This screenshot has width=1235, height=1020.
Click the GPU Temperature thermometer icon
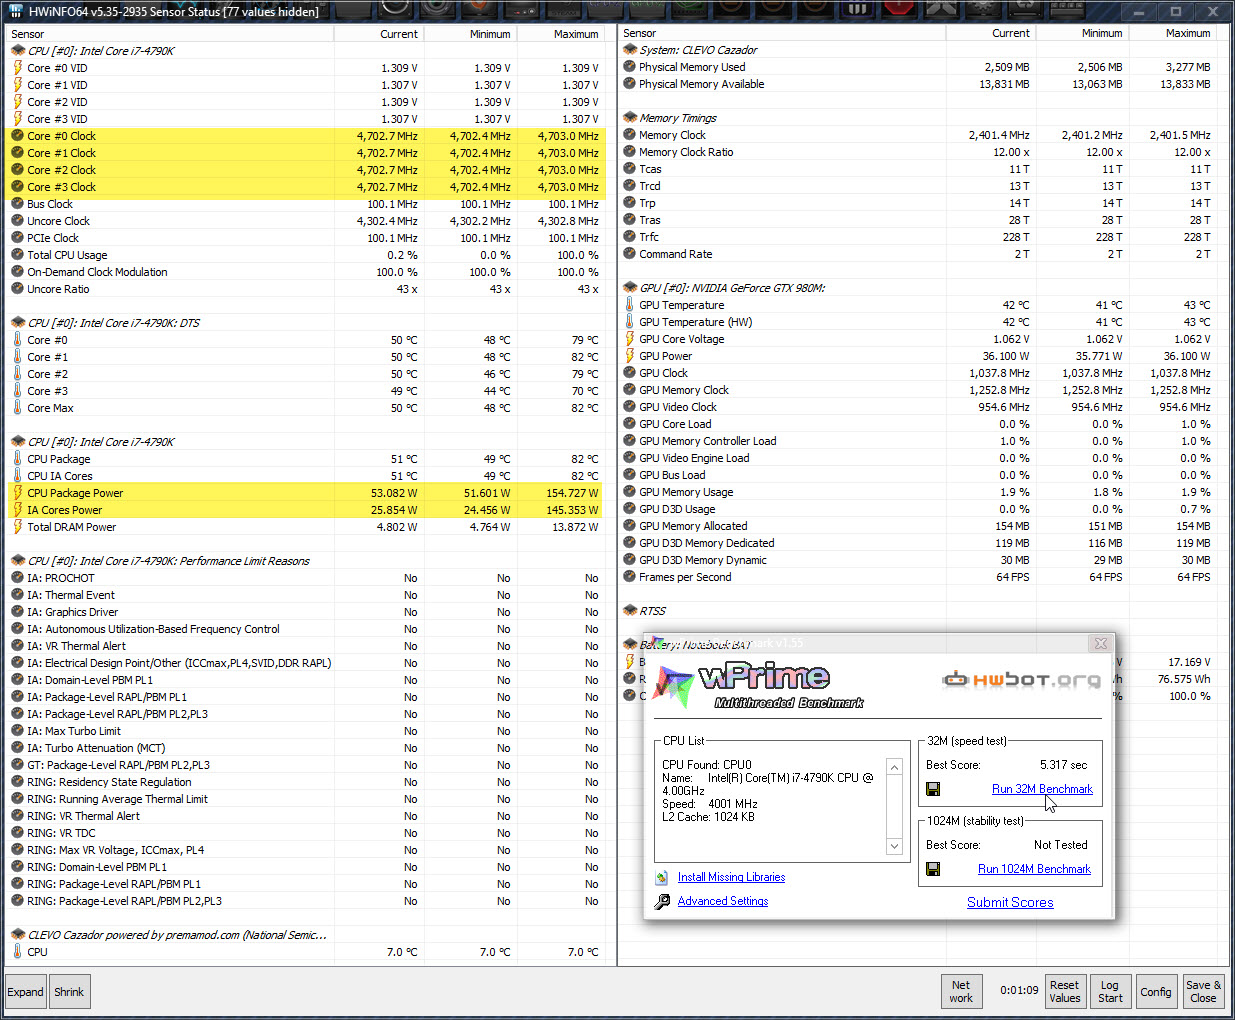[x=629, y=305]
